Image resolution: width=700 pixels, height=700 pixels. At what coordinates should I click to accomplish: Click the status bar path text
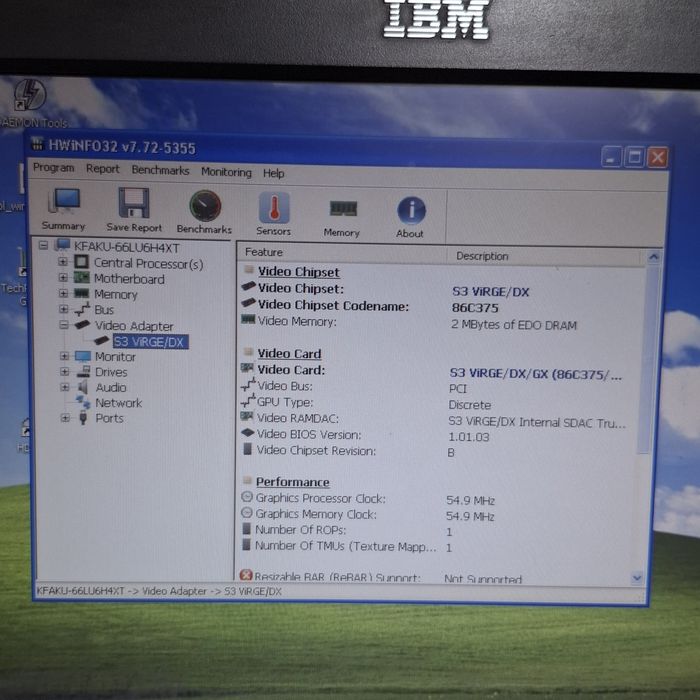tap(159, 591)
